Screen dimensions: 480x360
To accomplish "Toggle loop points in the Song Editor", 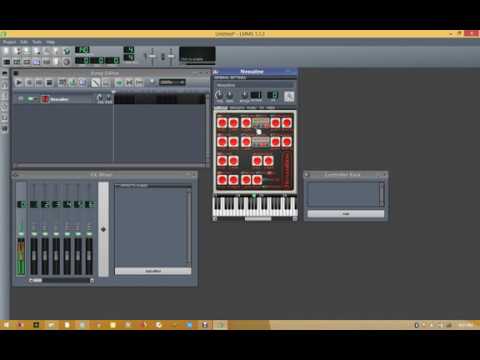I will point(129,83).
